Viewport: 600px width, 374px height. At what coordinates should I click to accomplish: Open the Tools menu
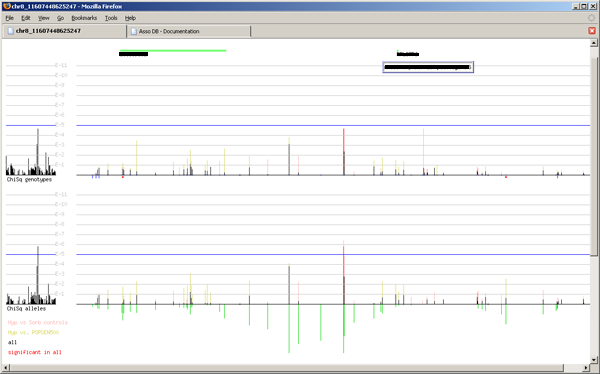point(111,18)
